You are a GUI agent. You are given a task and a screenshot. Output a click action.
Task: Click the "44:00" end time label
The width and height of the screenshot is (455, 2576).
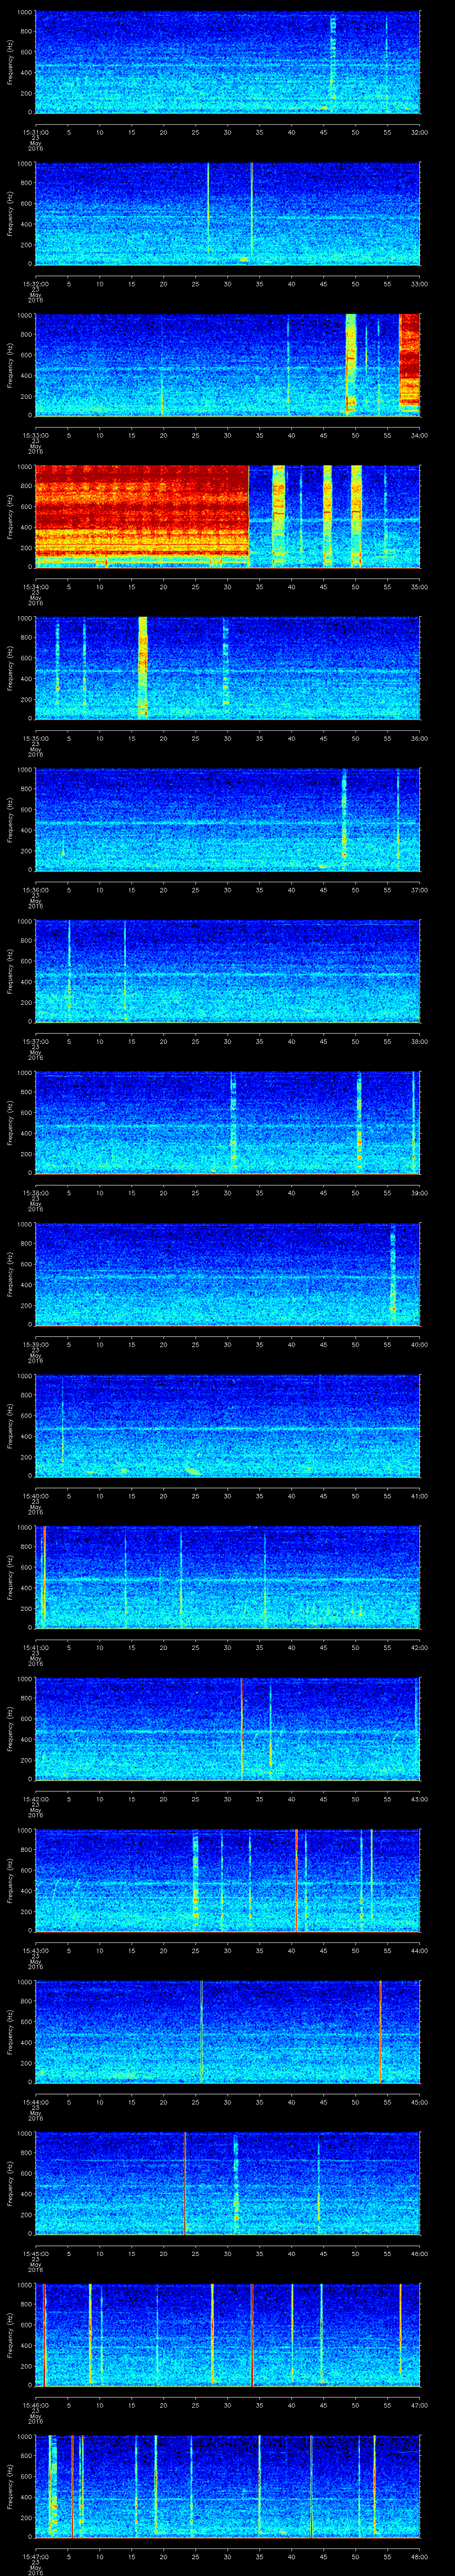pyautogui.click(x=419, y=1950)
